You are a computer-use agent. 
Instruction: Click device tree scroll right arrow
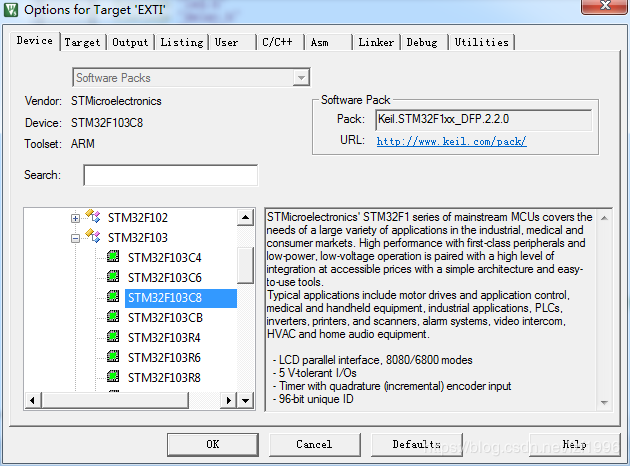[229, 400]
